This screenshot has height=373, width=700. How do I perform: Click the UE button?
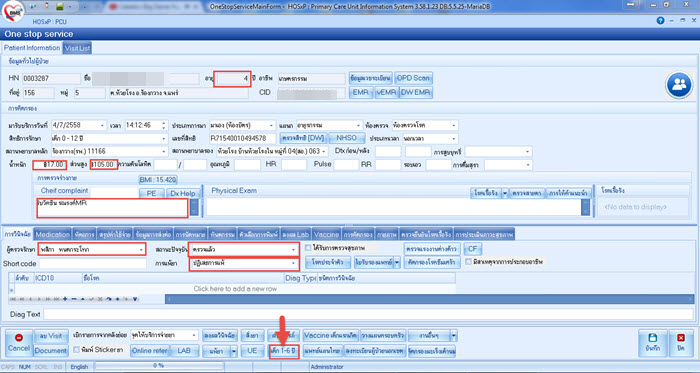252,351
